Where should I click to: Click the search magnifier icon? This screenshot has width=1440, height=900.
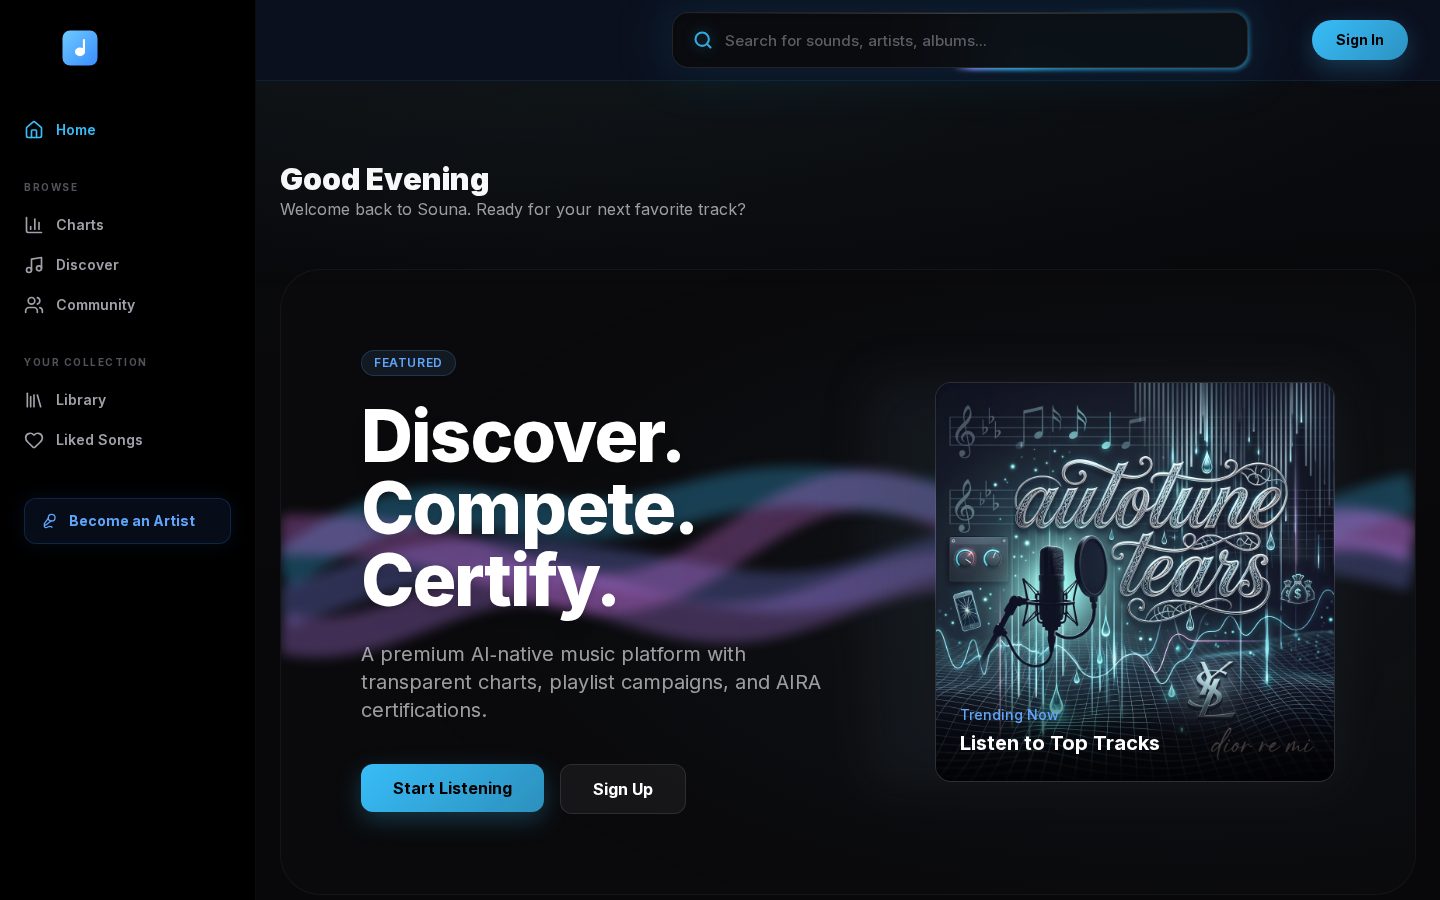pos(703,40)
